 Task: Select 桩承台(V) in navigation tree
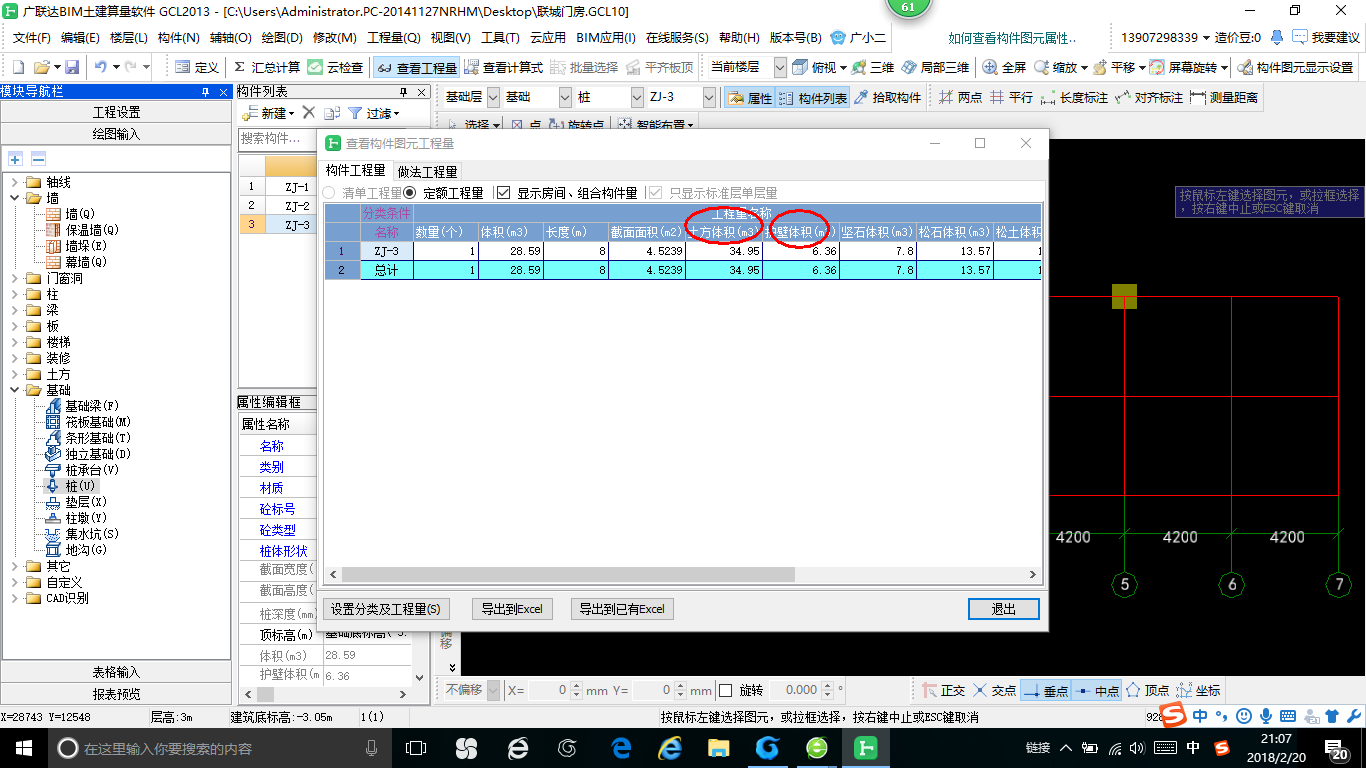click(92, 470)
